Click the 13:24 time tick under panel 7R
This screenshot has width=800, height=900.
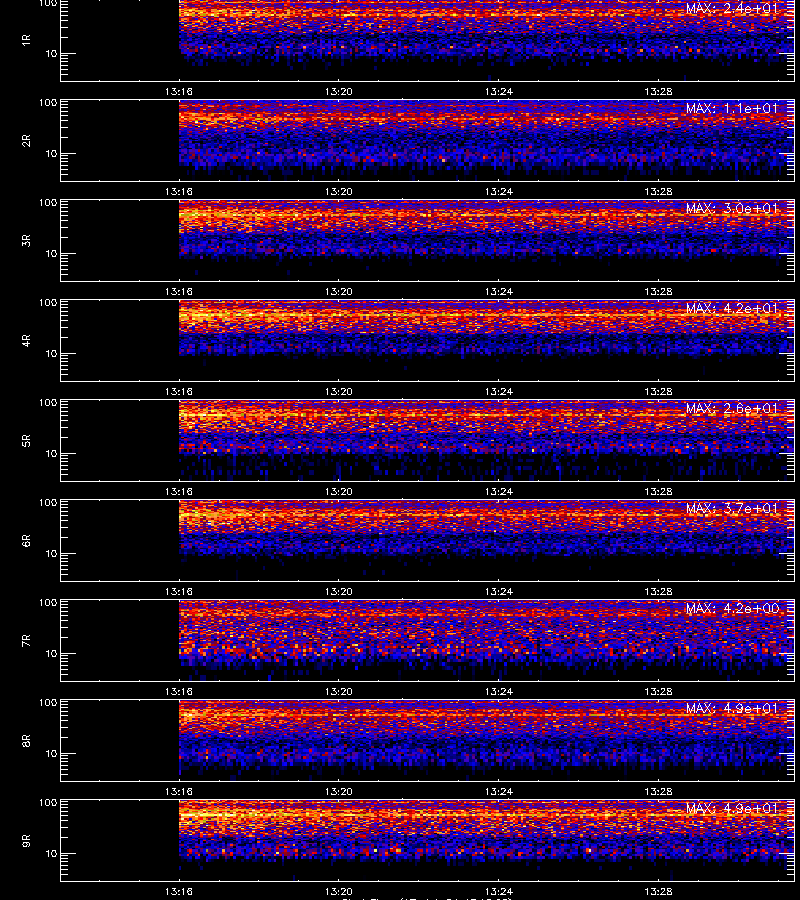pos(498,692)
